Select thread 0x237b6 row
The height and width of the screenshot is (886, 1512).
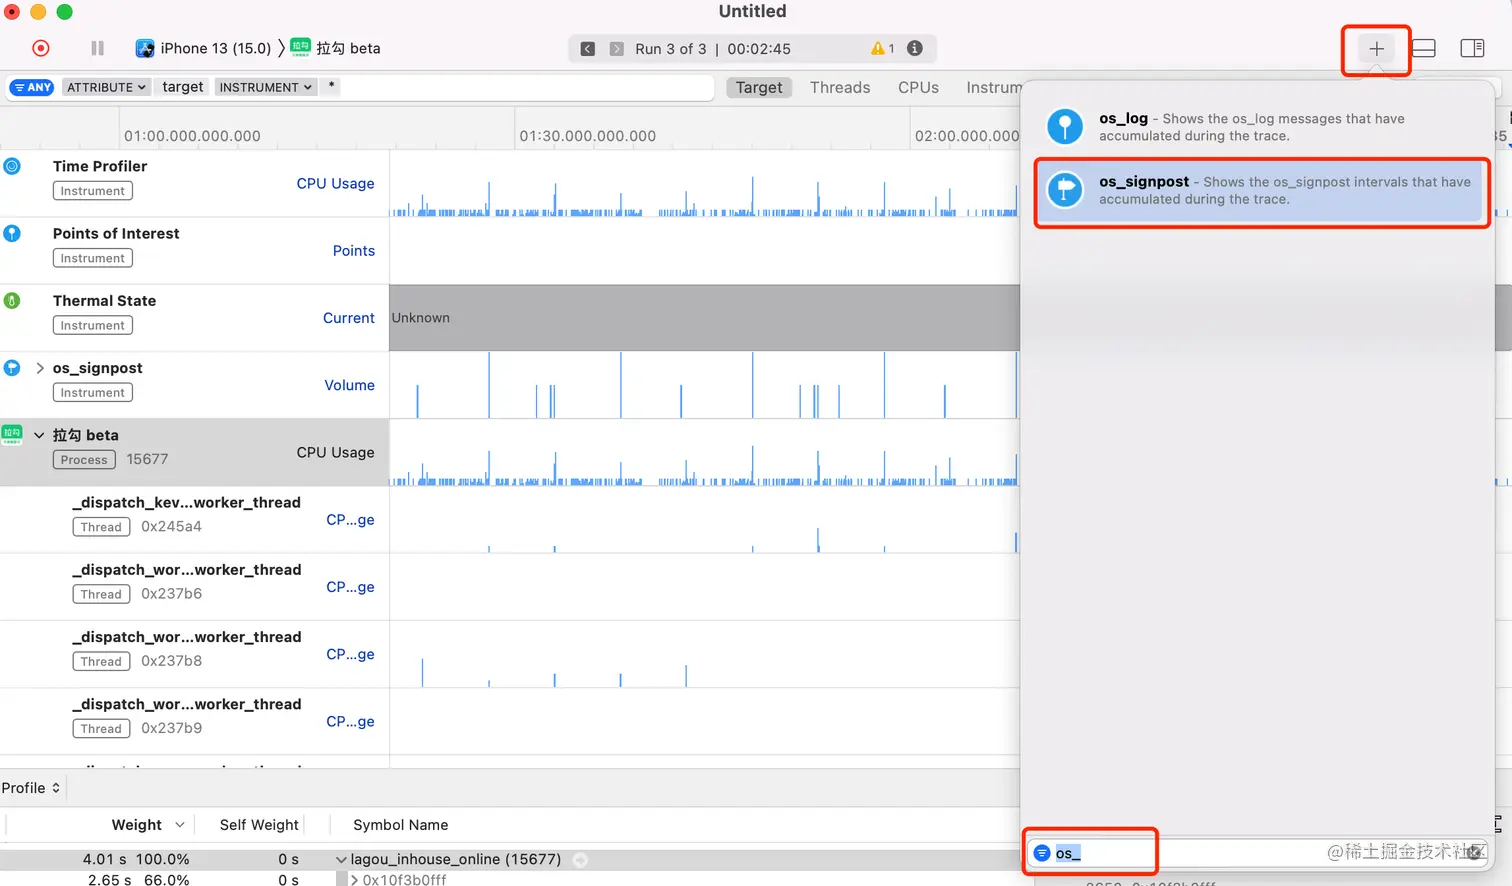click(x=194, y=586)
